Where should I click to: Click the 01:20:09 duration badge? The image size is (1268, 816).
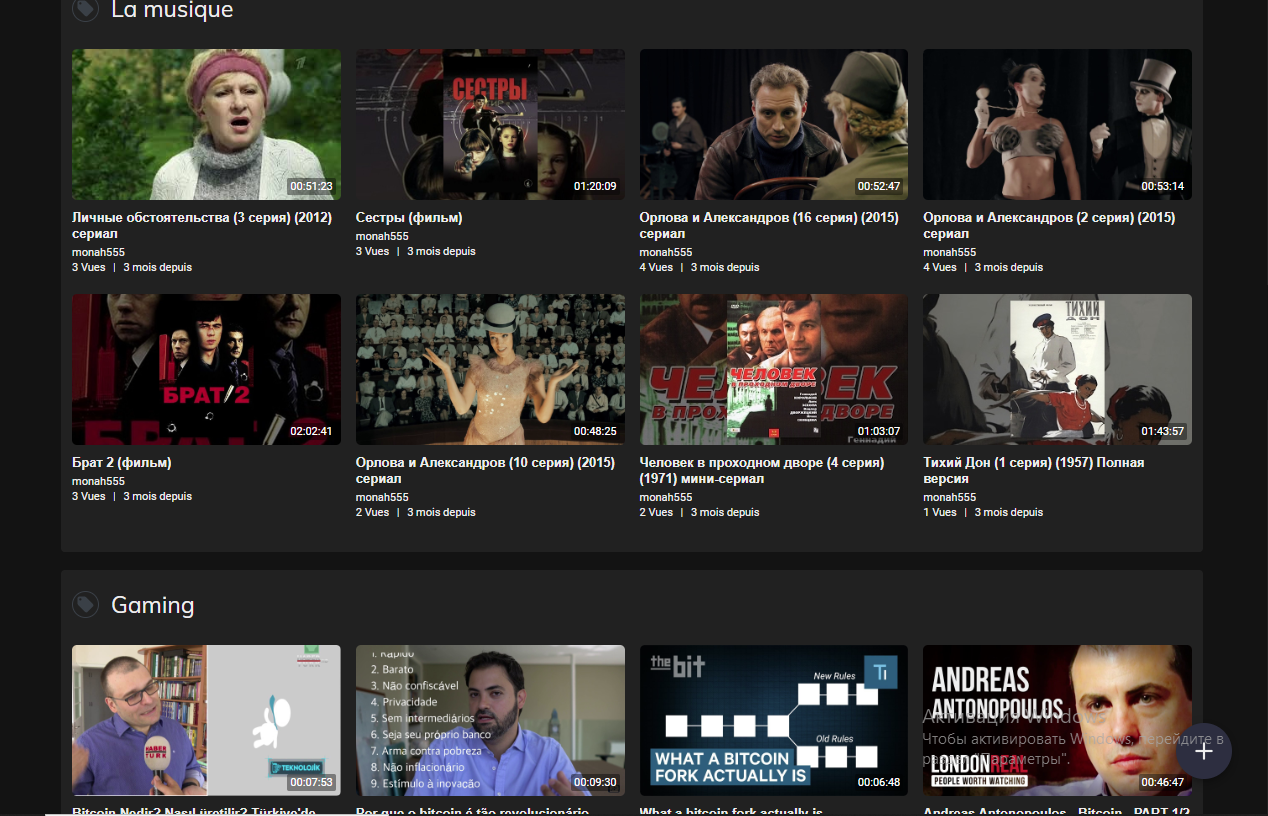tap(595, 186)
